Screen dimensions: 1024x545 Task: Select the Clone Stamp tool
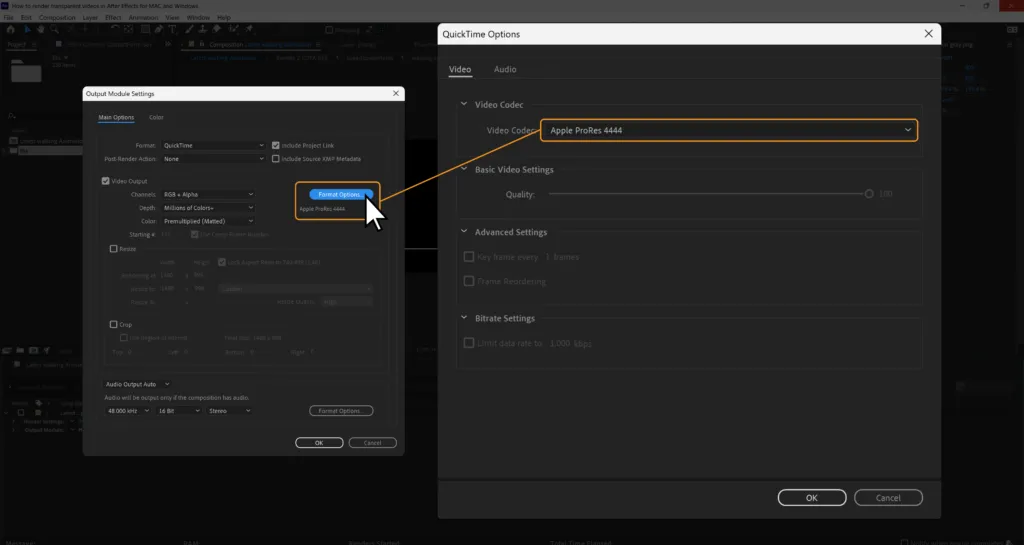coord(203,29)
